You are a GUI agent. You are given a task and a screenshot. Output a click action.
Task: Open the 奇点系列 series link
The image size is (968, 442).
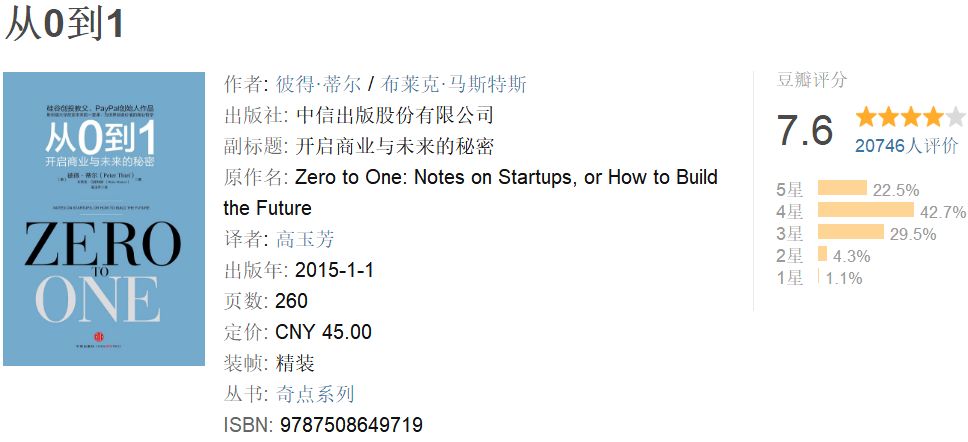(315, 394)
